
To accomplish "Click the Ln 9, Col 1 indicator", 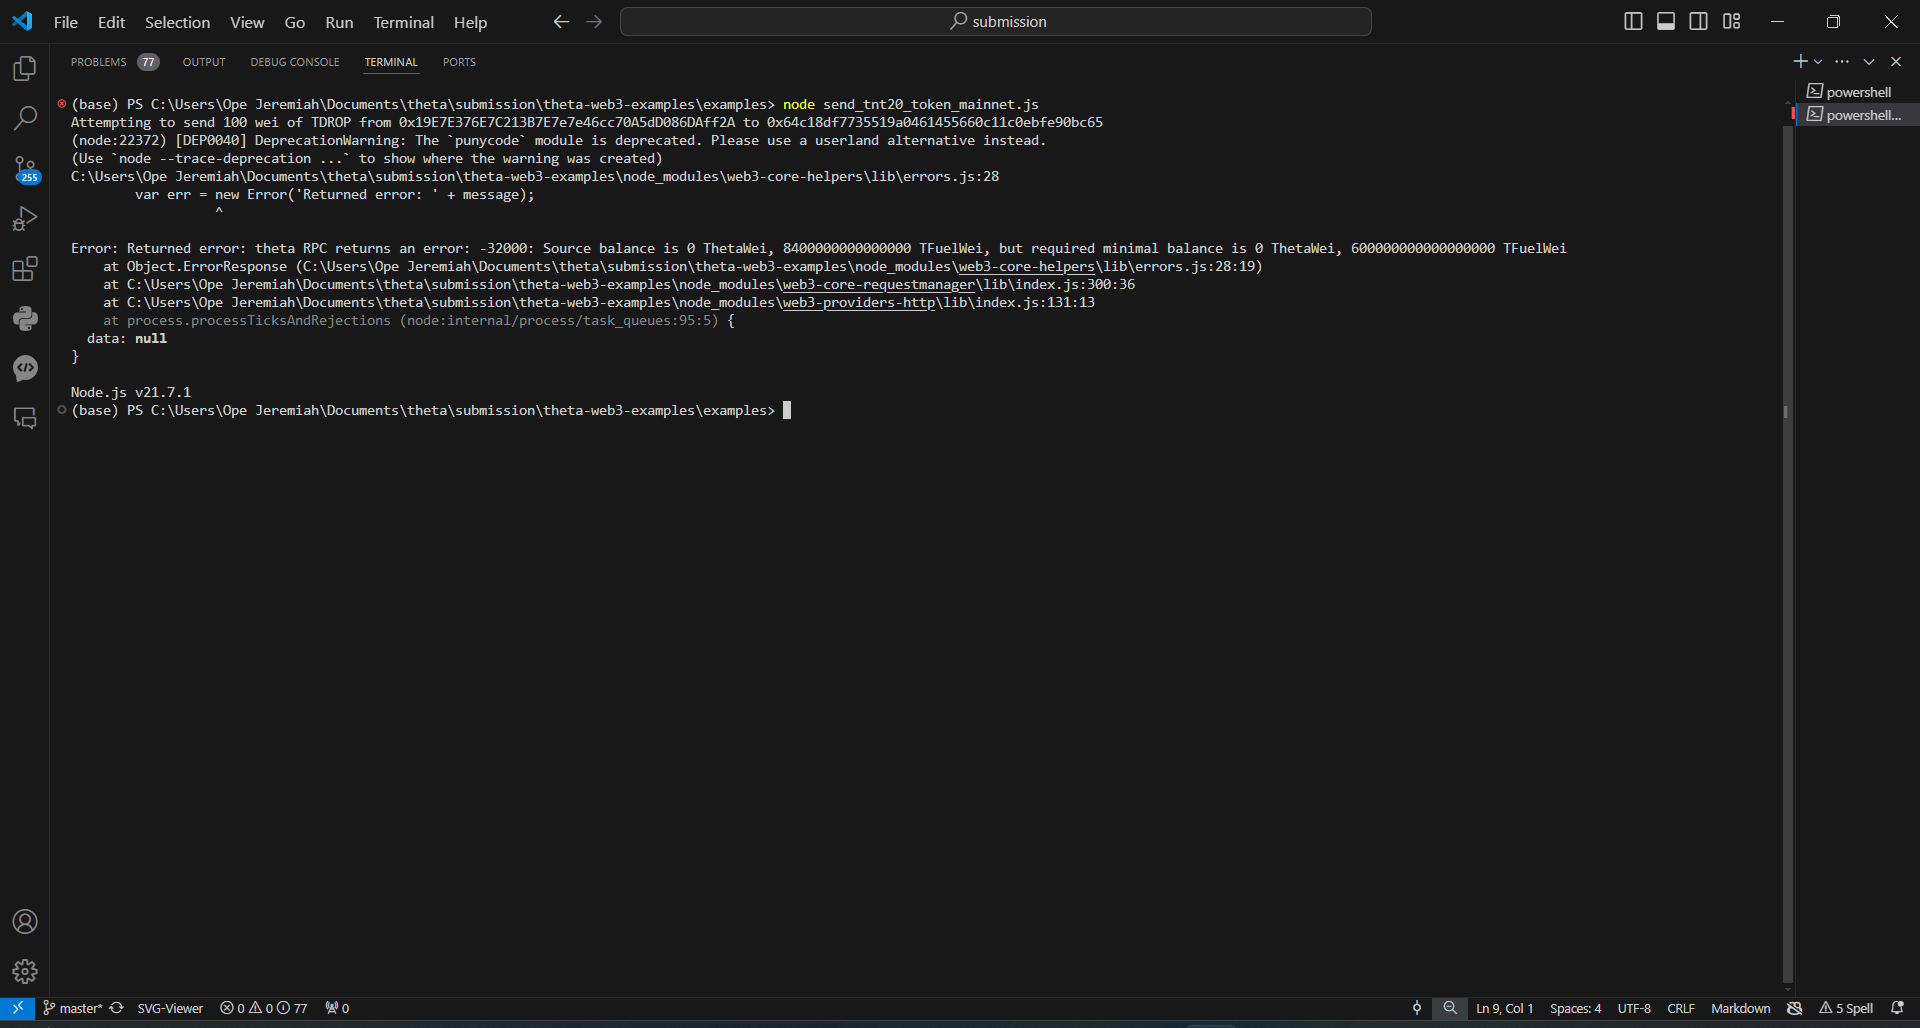I will click(x=1504, y=1008).
